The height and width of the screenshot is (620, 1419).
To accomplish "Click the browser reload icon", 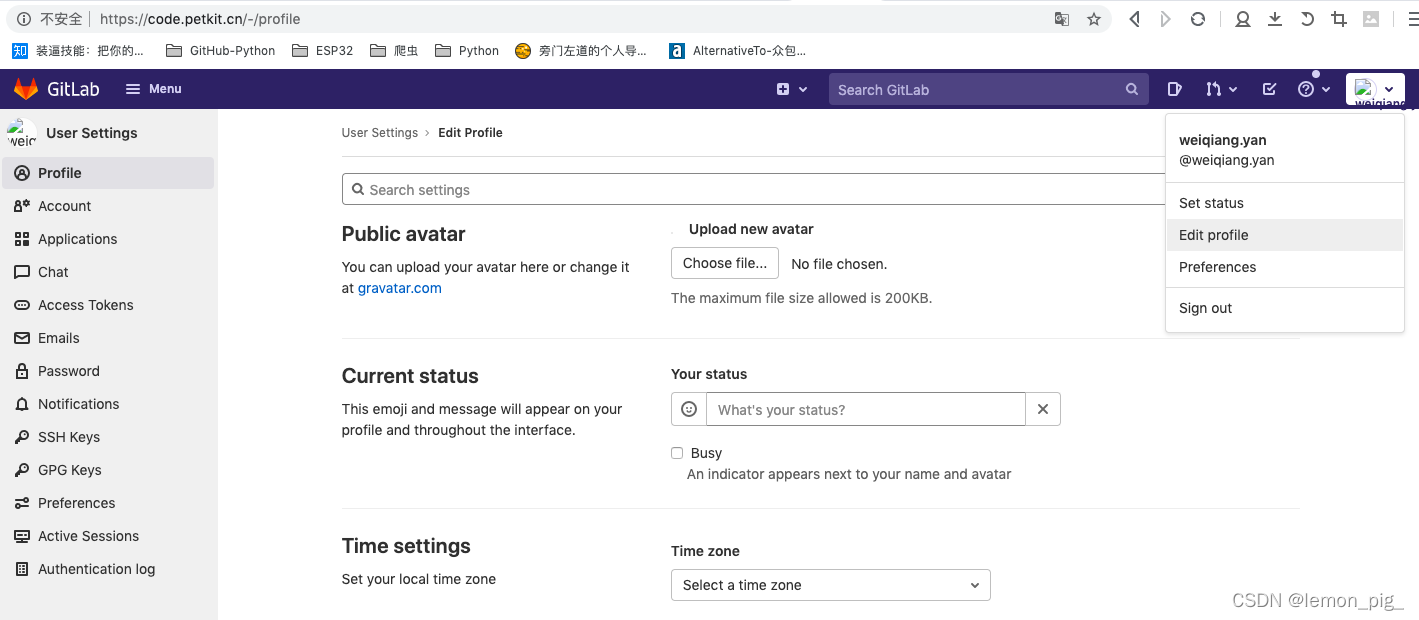I will point(1198,19).
